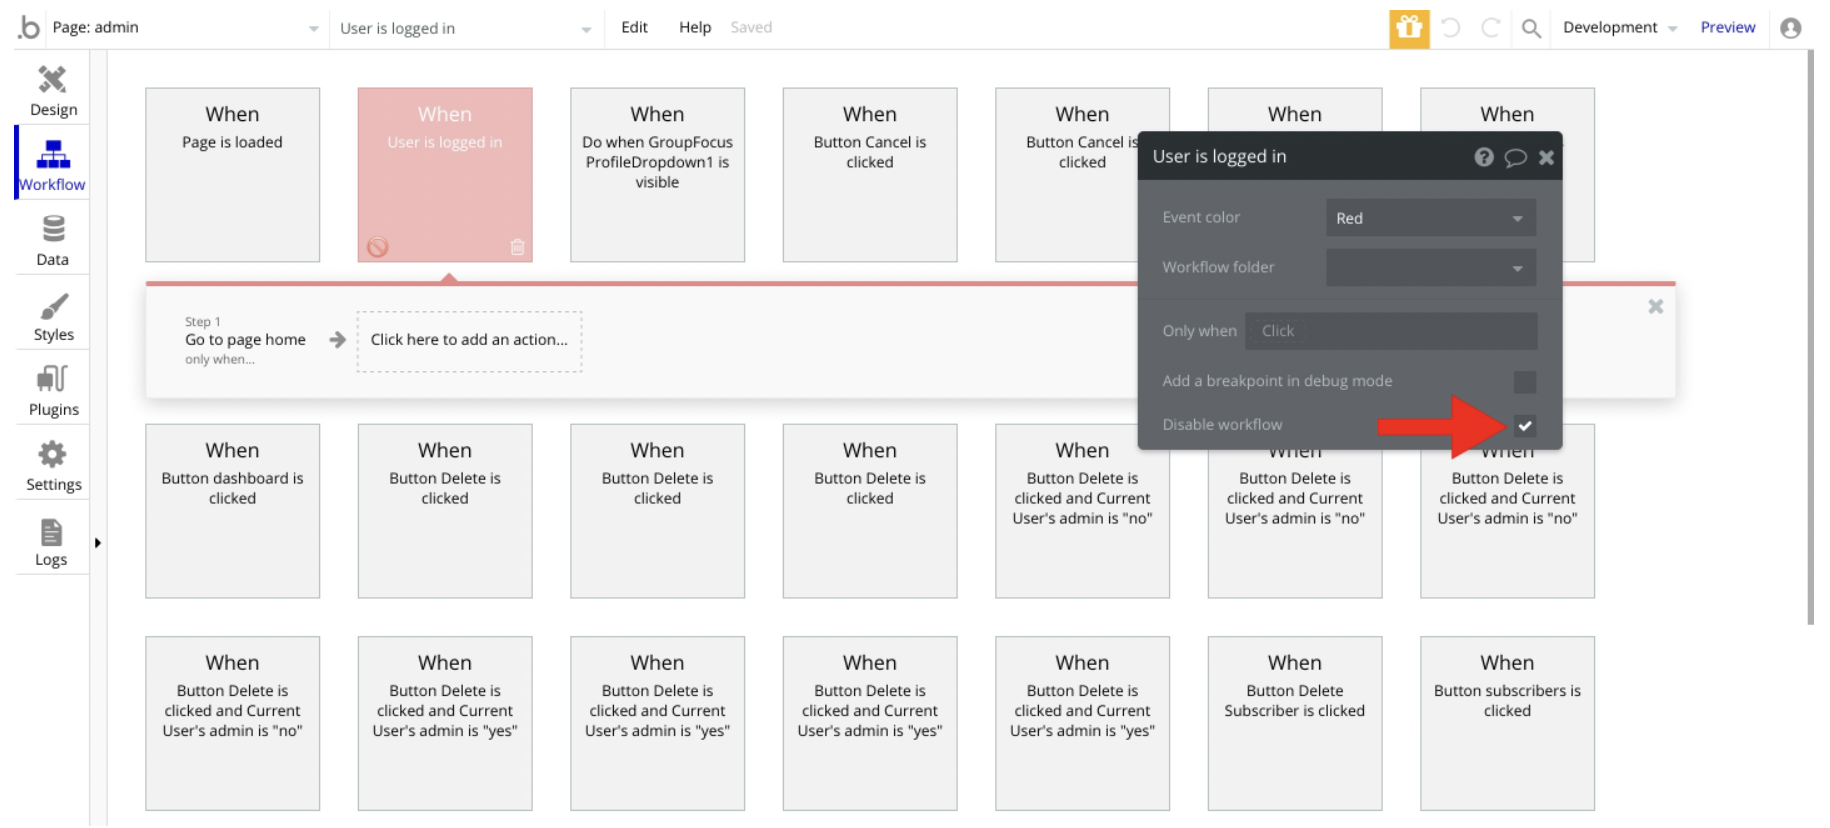Image resolution: width=1830 pixels, height=828 pixels.
Task: Delete the User is logged in event with trash icon
Action: pyautogui.click(x=517, y=247)
